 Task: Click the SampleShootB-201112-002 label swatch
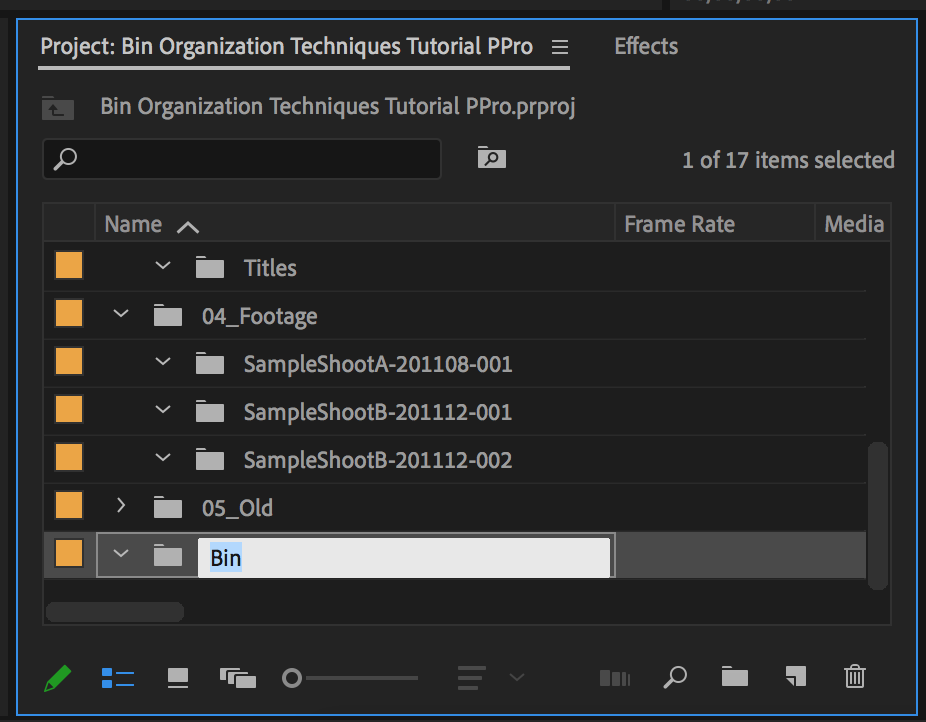[69, 458]
